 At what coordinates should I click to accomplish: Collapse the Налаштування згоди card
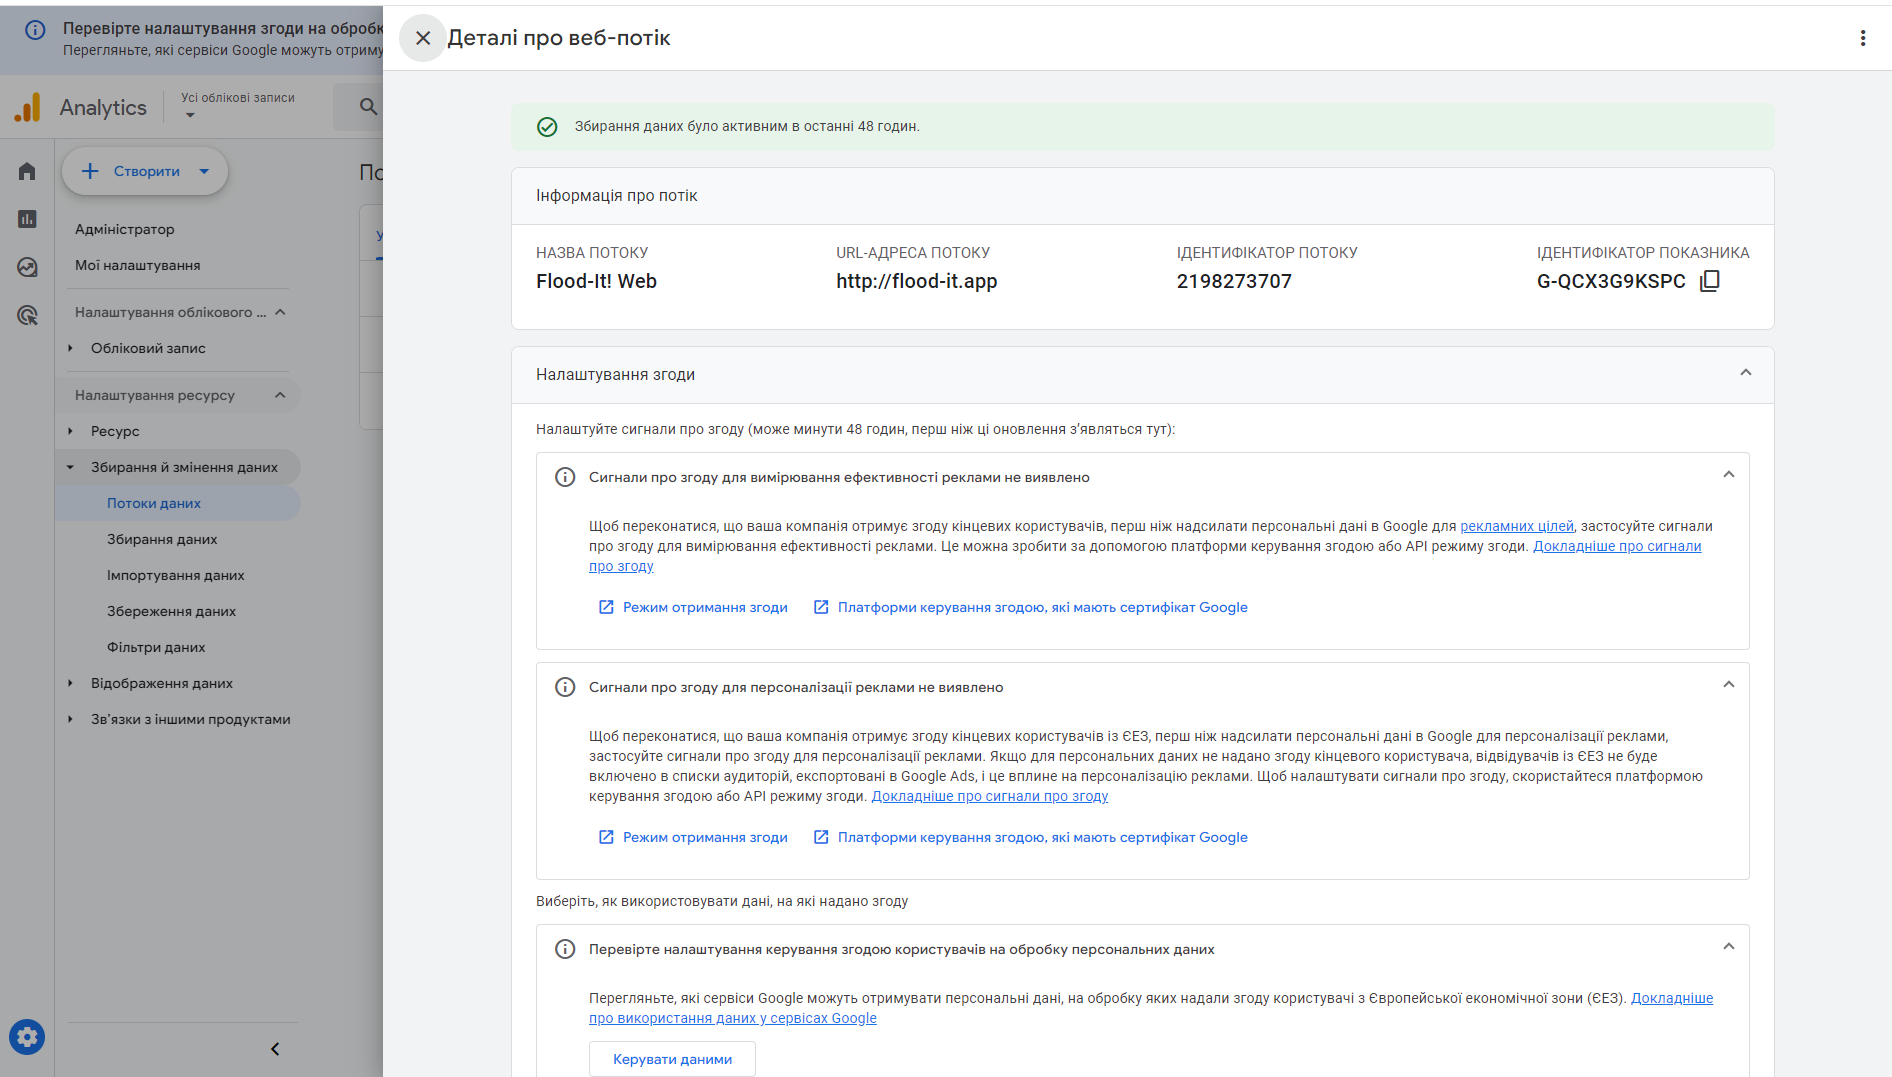(x=1745, y=373)
